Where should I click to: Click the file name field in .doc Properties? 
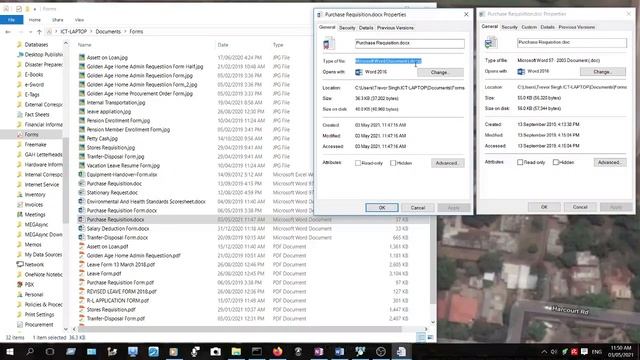(x=571, y=42)
